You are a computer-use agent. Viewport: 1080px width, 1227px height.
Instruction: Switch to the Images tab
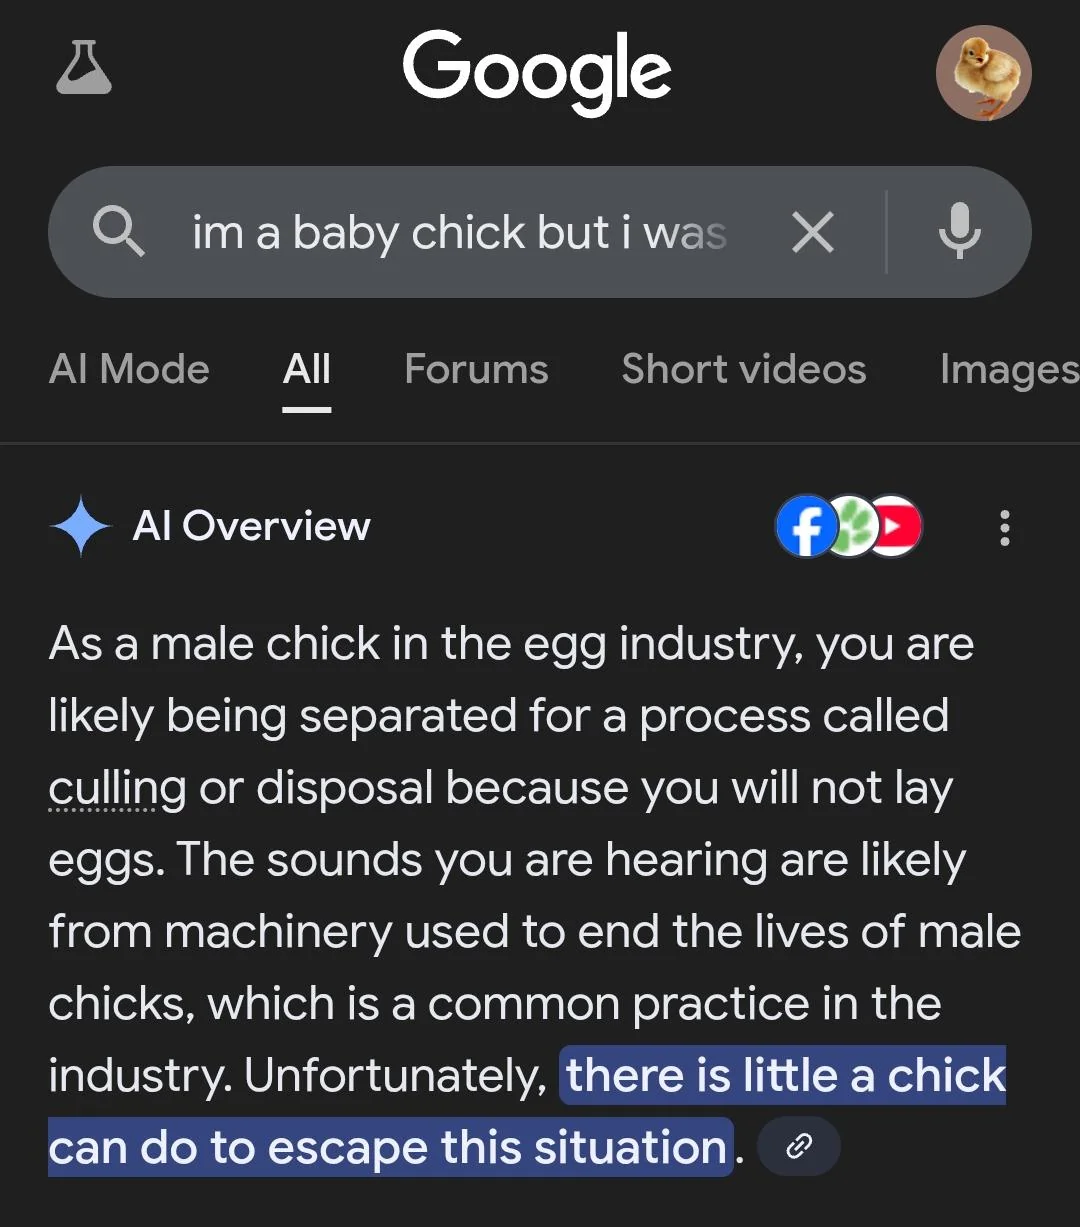[x=1008, y=370]
